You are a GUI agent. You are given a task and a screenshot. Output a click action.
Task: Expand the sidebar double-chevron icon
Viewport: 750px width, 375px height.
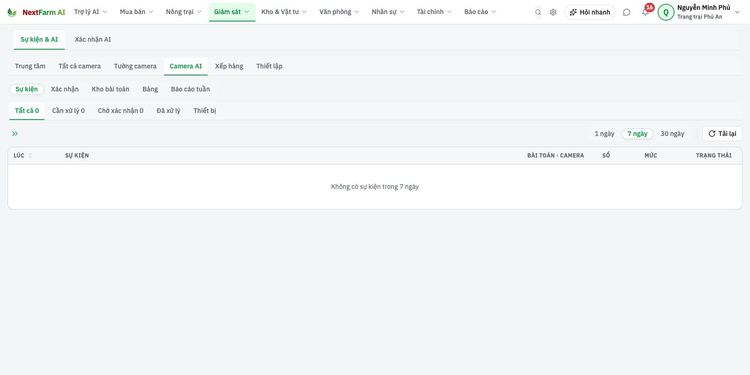point(15,133)
